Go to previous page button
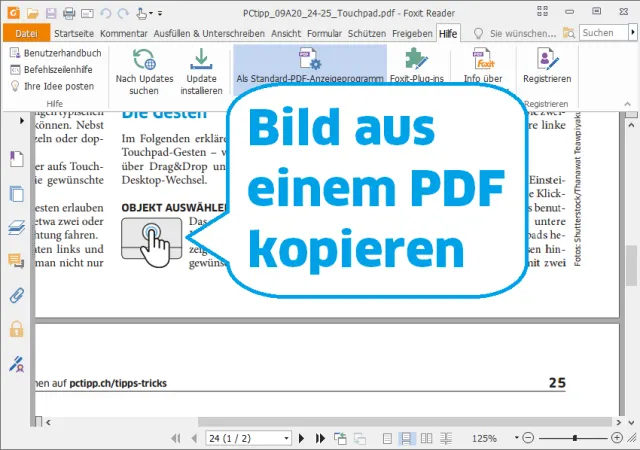 (x=194, y=439)
